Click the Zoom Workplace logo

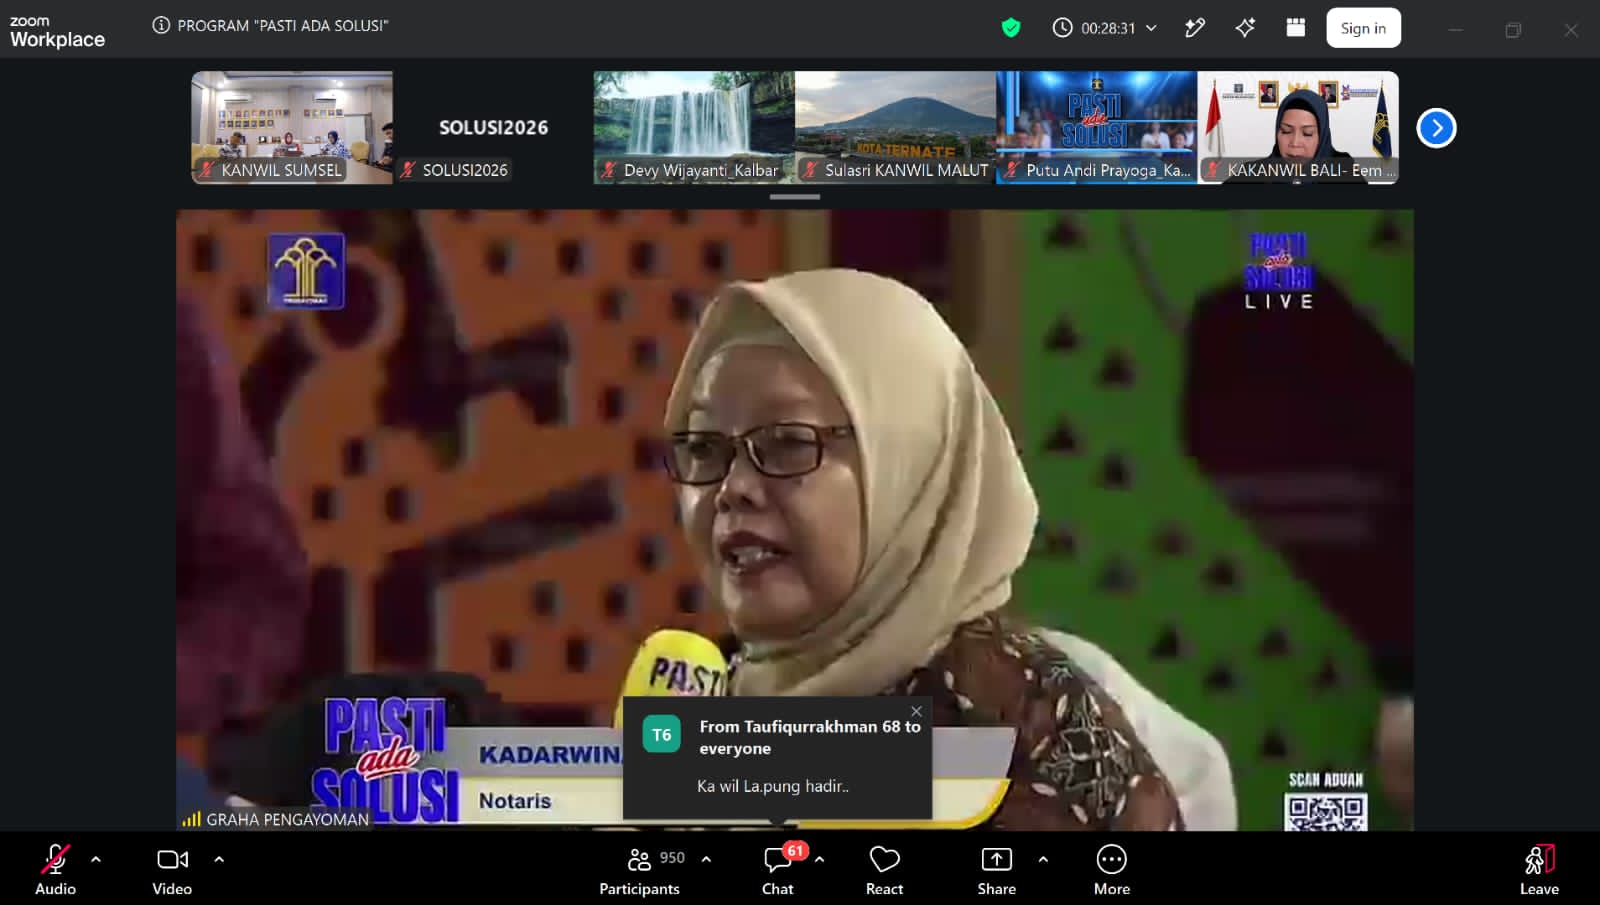(x=57, y=31)
